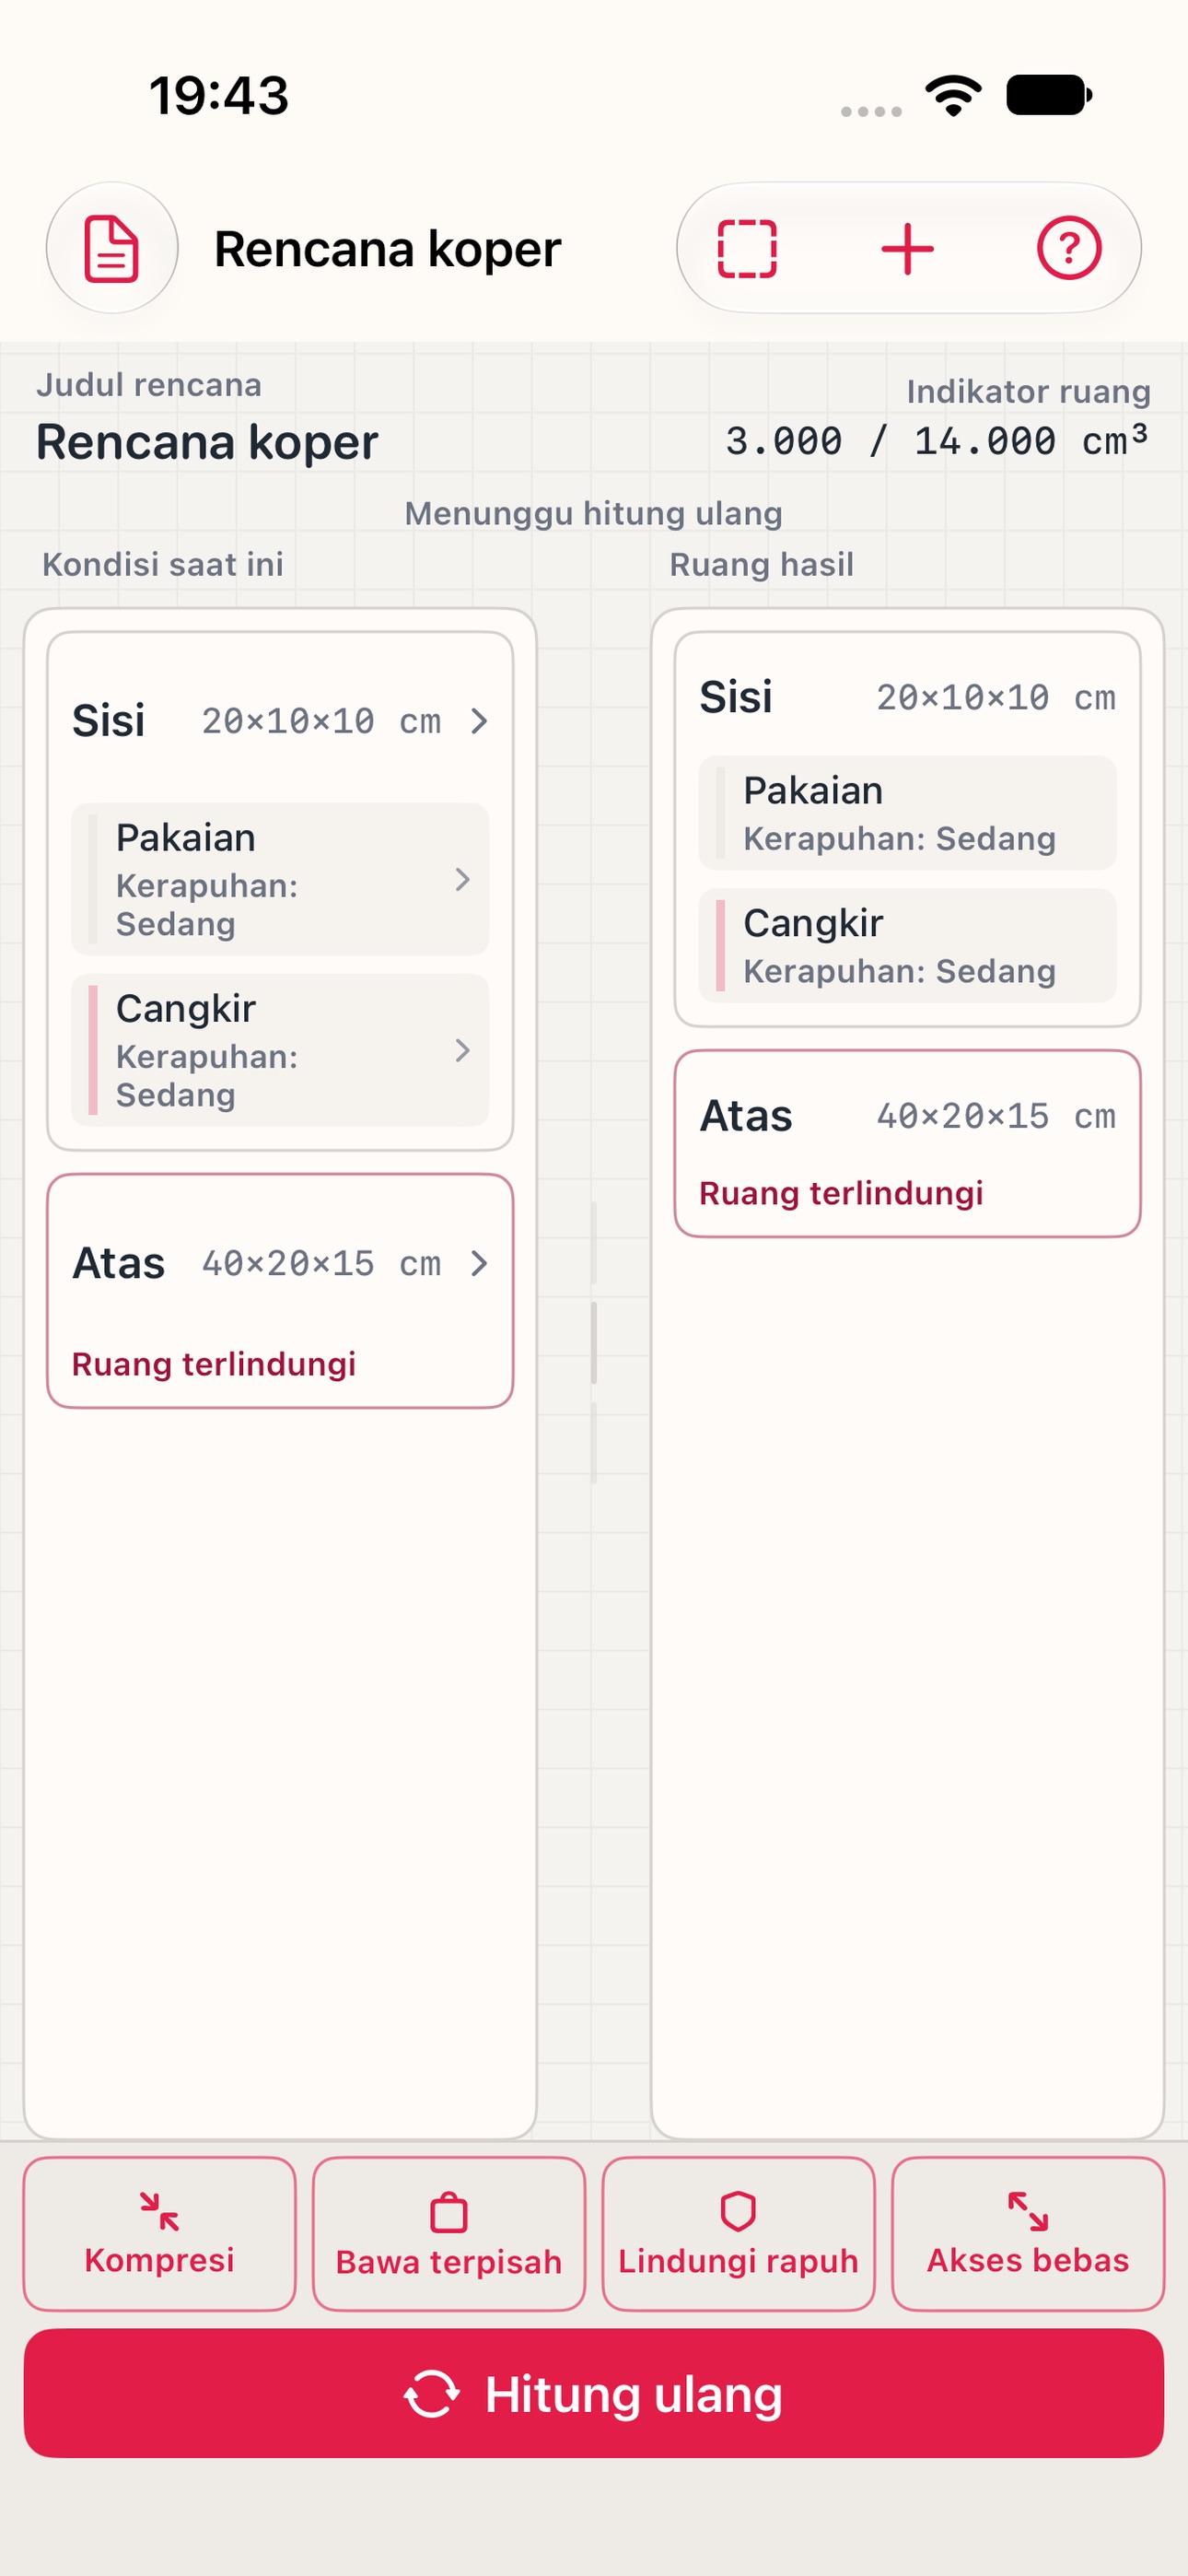This screenshot has height=2576, width=1188.
Task: Open the Atas row chevron in Kondisi saat ini
Action: [479, 1264]
